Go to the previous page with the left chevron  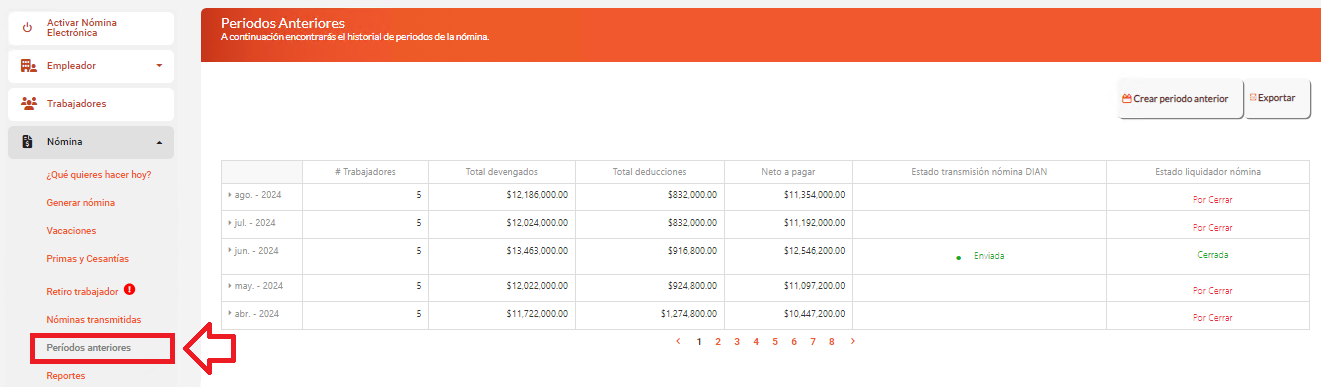[x=679, y=341]
